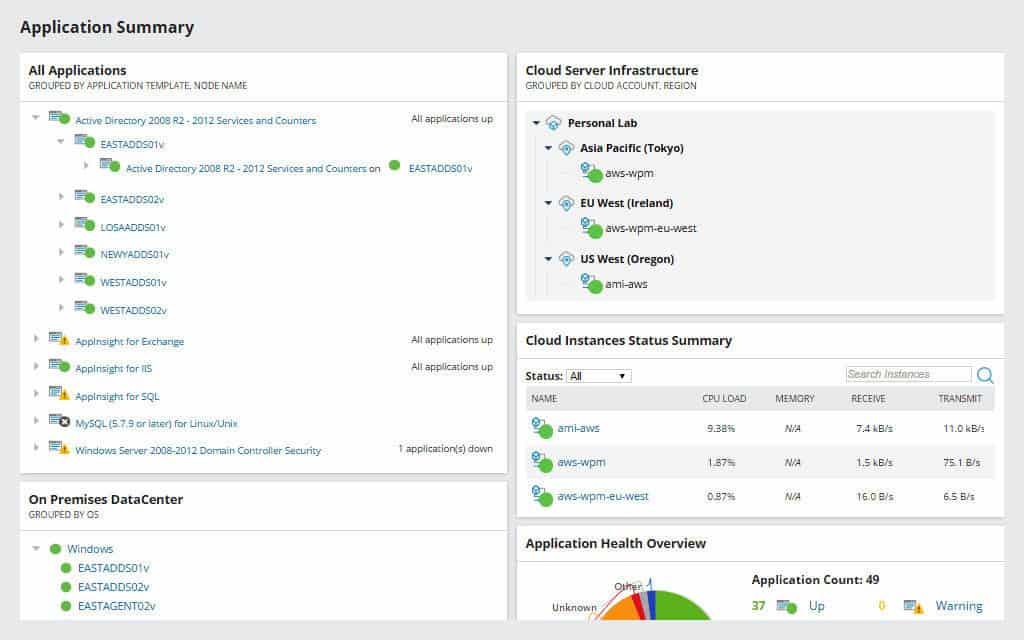Open the Up link in Application Health Overview
The width and height of the screenshot is (1024, 640).
tap(816, 606)
